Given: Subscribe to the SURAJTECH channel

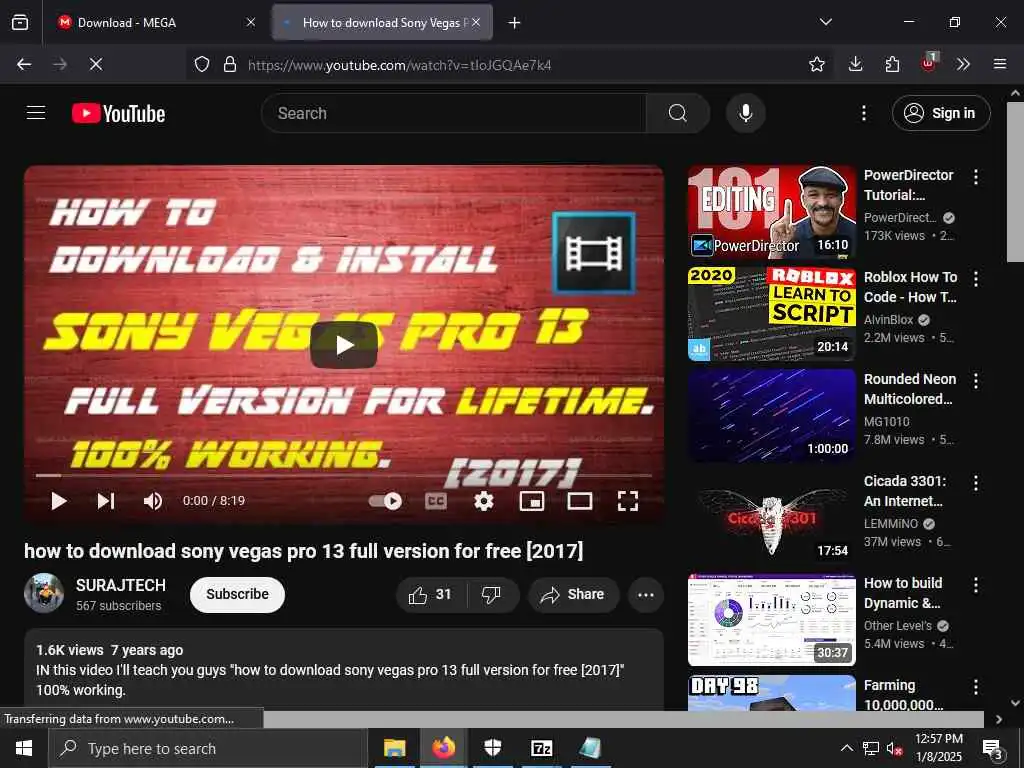Looking at the screenshot, I should pos(237,594).
